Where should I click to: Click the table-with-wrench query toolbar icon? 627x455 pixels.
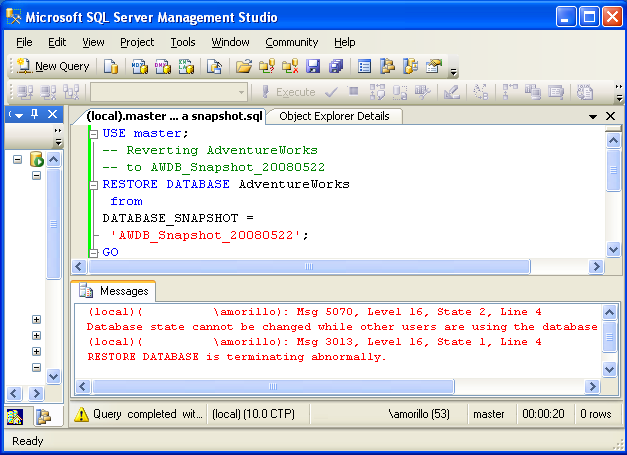(423, 92)
